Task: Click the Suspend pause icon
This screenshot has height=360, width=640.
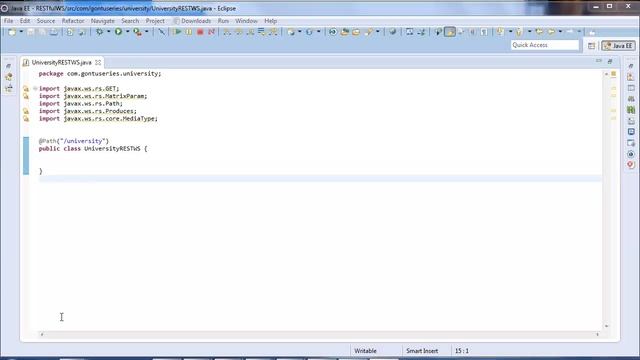Action: (x=189, y=32)
